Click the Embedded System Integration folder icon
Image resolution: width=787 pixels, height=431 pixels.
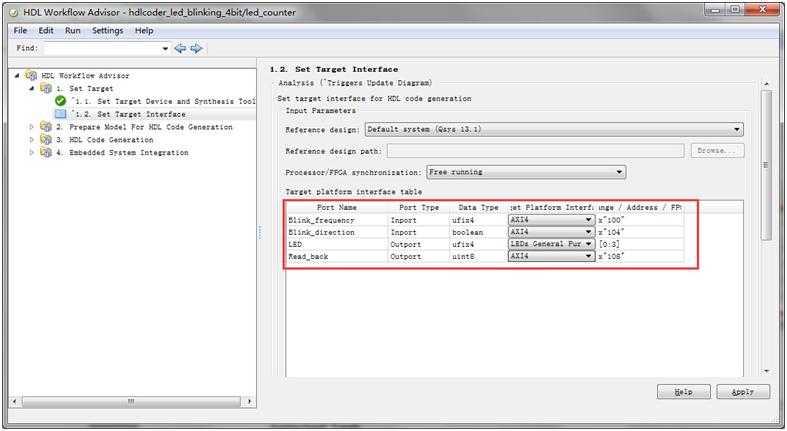coord(46,152)
